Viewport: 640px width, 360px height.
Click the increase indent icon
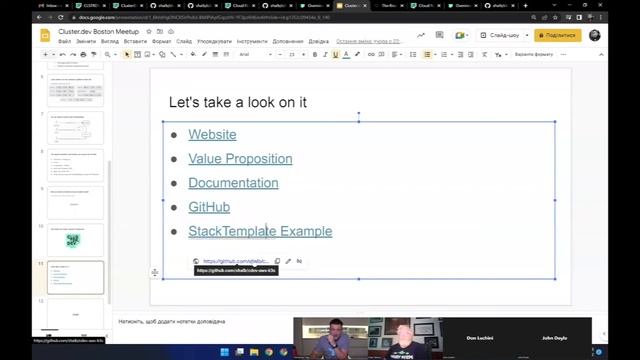point(471,54)
